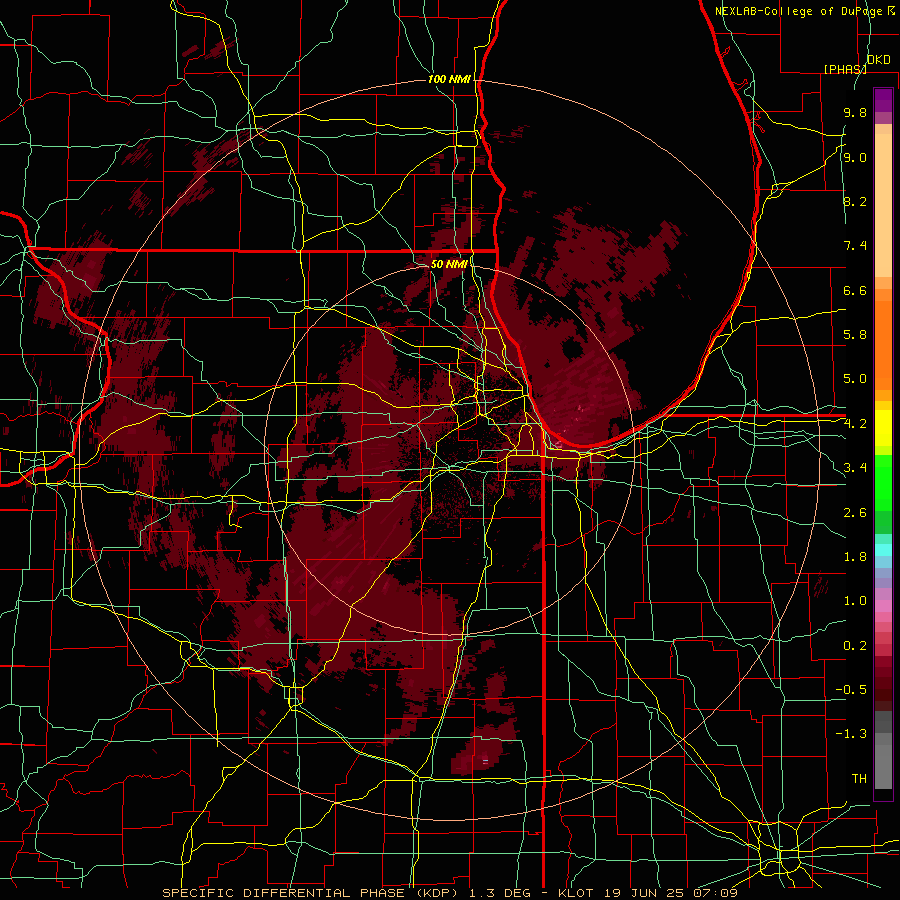Click the TH threshold label on scale
The image size is (900, 900).
[859, 779]
